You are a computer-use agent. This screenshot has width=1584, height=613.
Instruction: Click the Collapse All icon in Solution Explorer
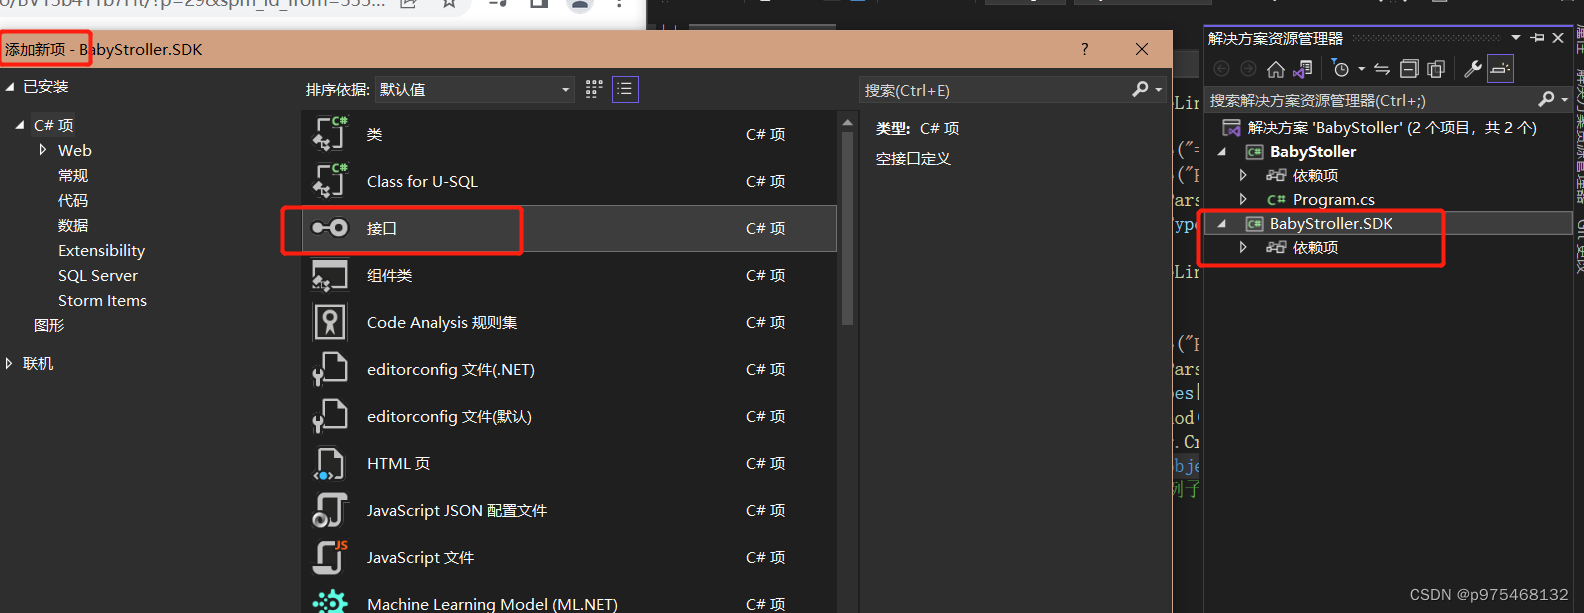1409,69
